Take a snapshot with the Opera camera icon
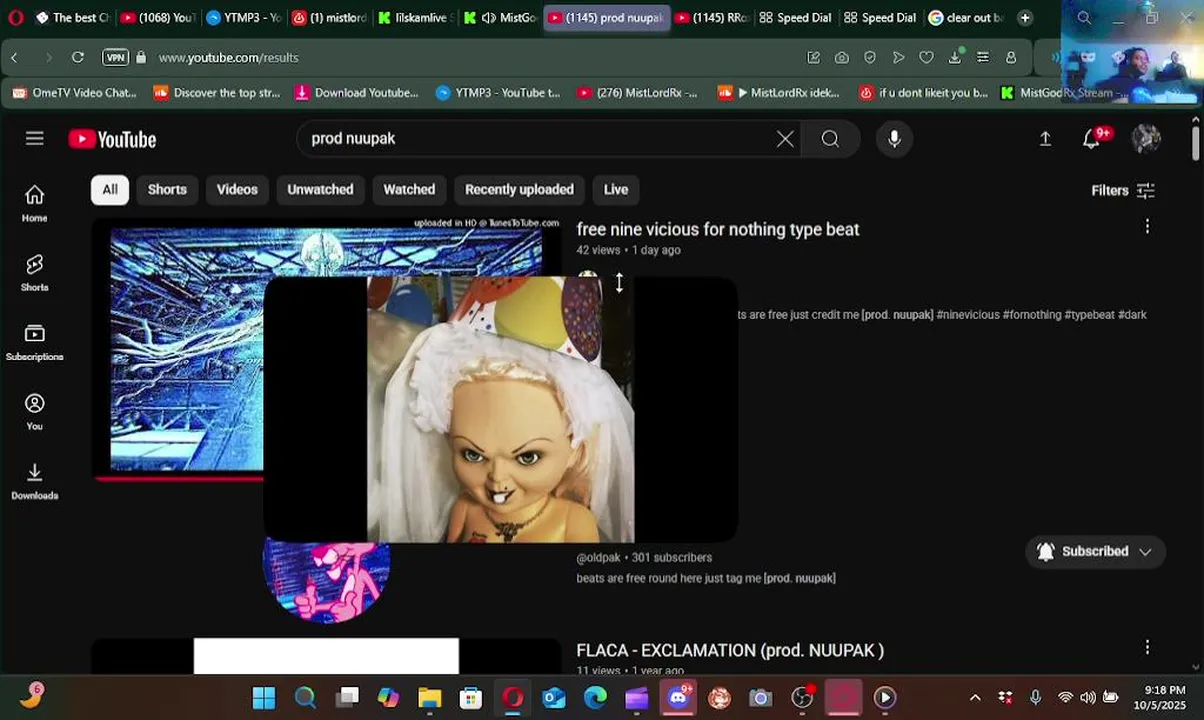Image resolution: width=1204 pixels, height=720 pixels. [842, 57]
